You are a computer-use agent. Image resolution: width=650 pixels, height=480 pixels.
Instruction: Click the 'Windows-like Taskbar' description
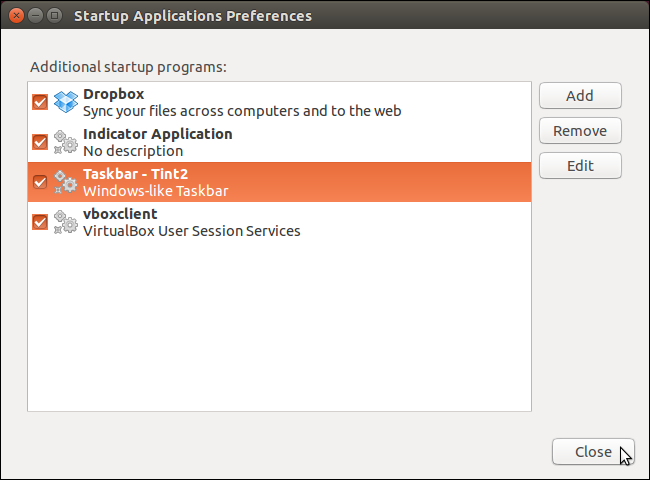(x=155, y=191)
